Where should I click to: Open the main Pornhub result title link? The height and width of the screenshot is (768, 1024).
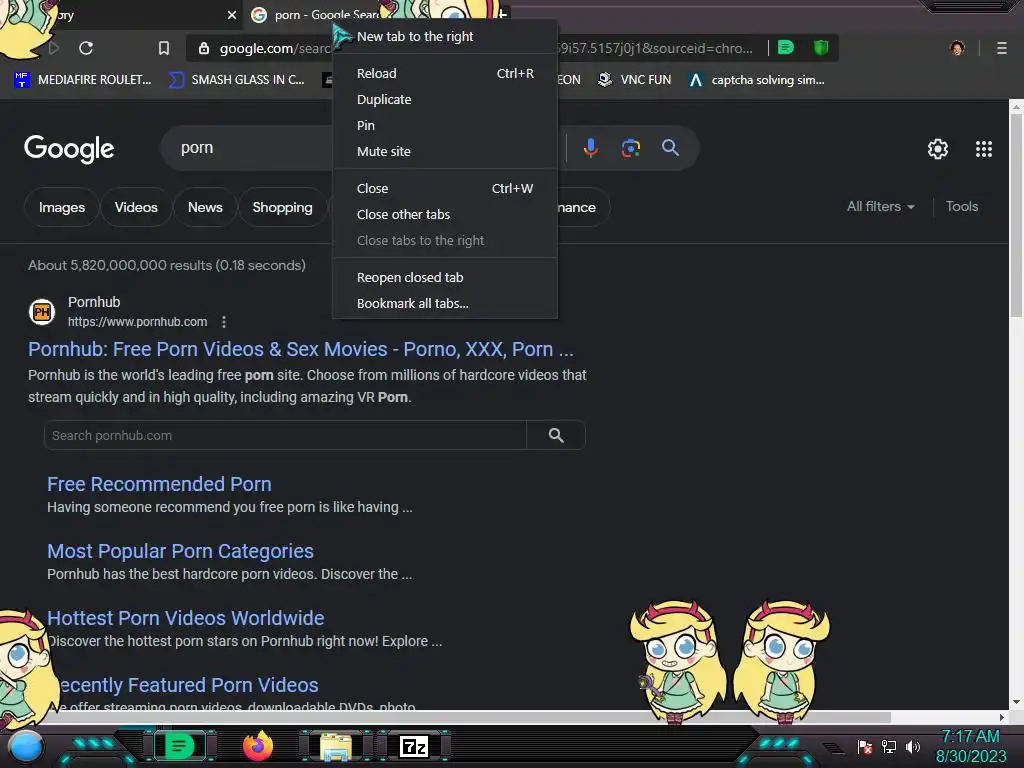click(x=300, y=349)
